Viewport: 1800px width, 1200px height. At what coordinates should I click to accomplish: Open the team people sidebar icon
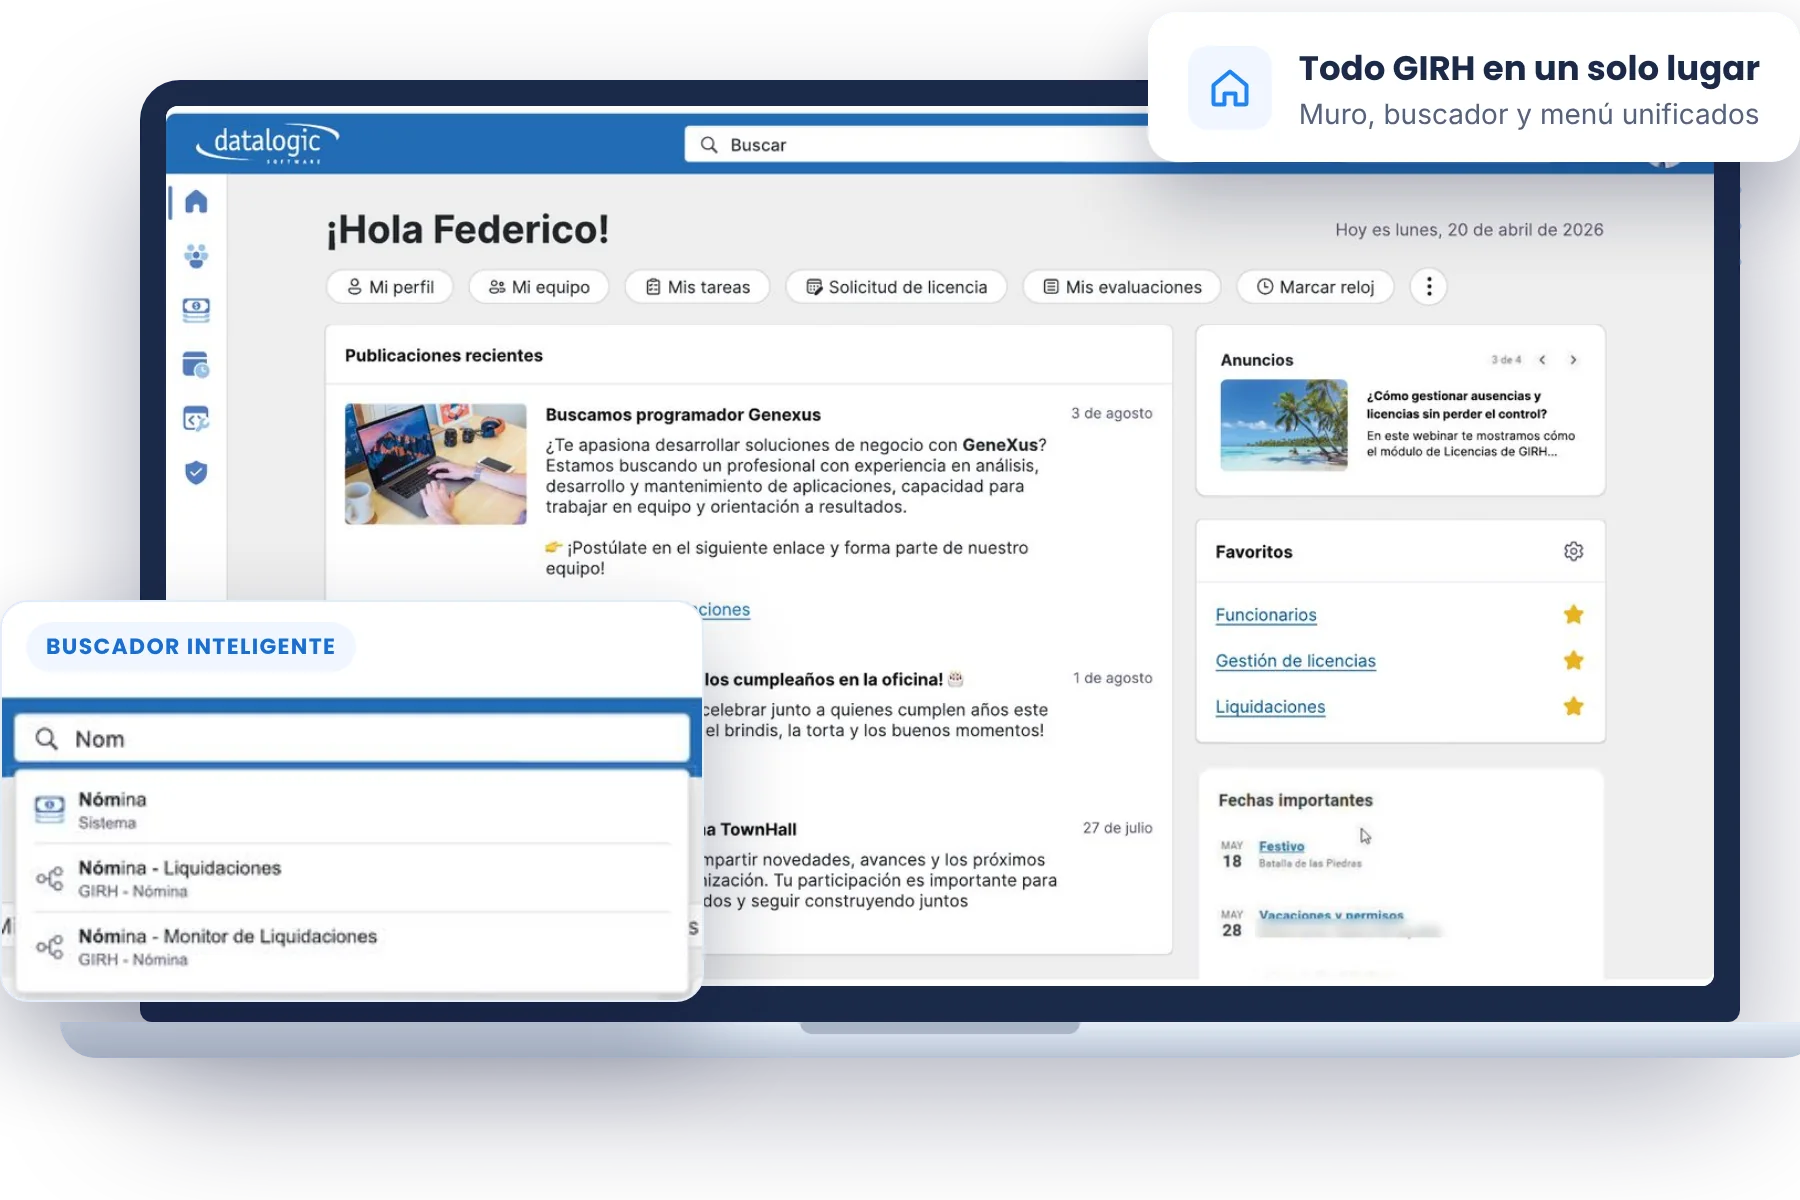(x=196, y=256)
